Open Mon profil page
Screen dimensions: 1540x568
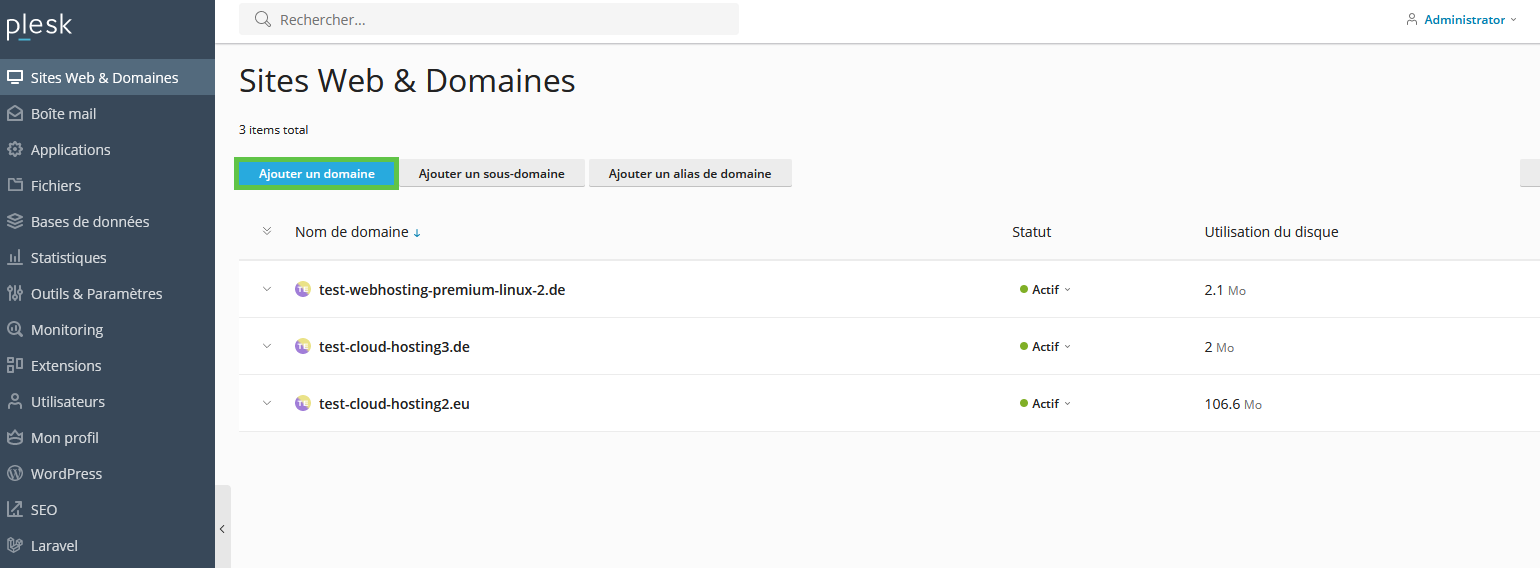coord(107,437)
